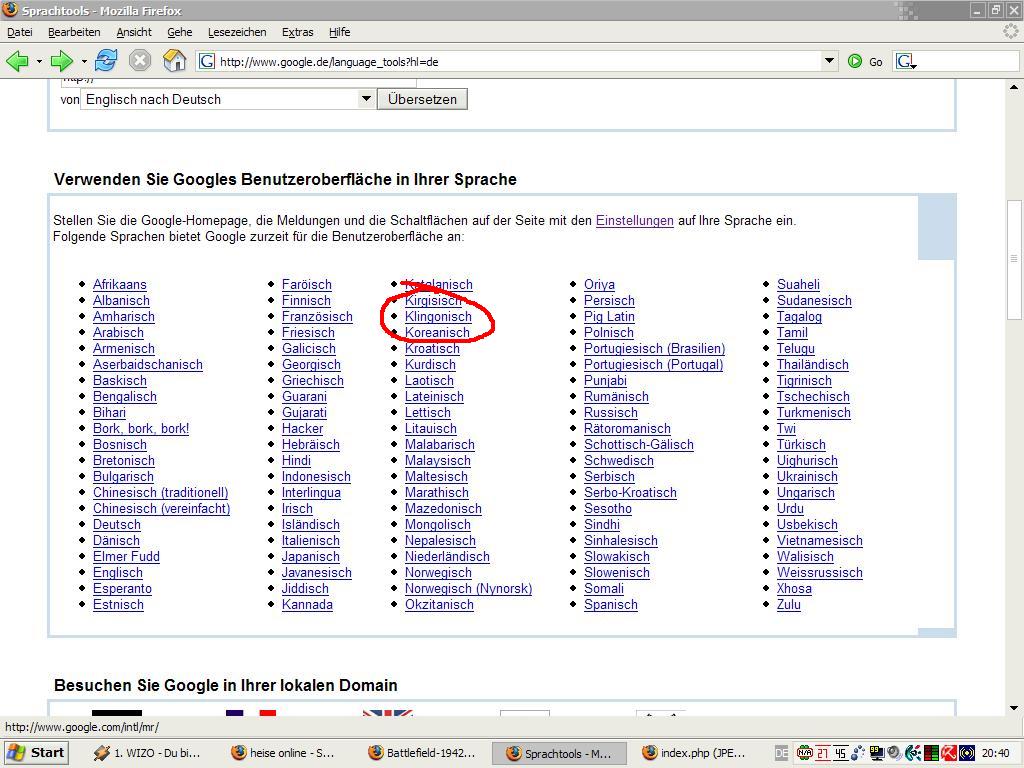Open the Klingonisch language link
The width and height of the screenshot is (1024, 768).
[x=438, y=317]
